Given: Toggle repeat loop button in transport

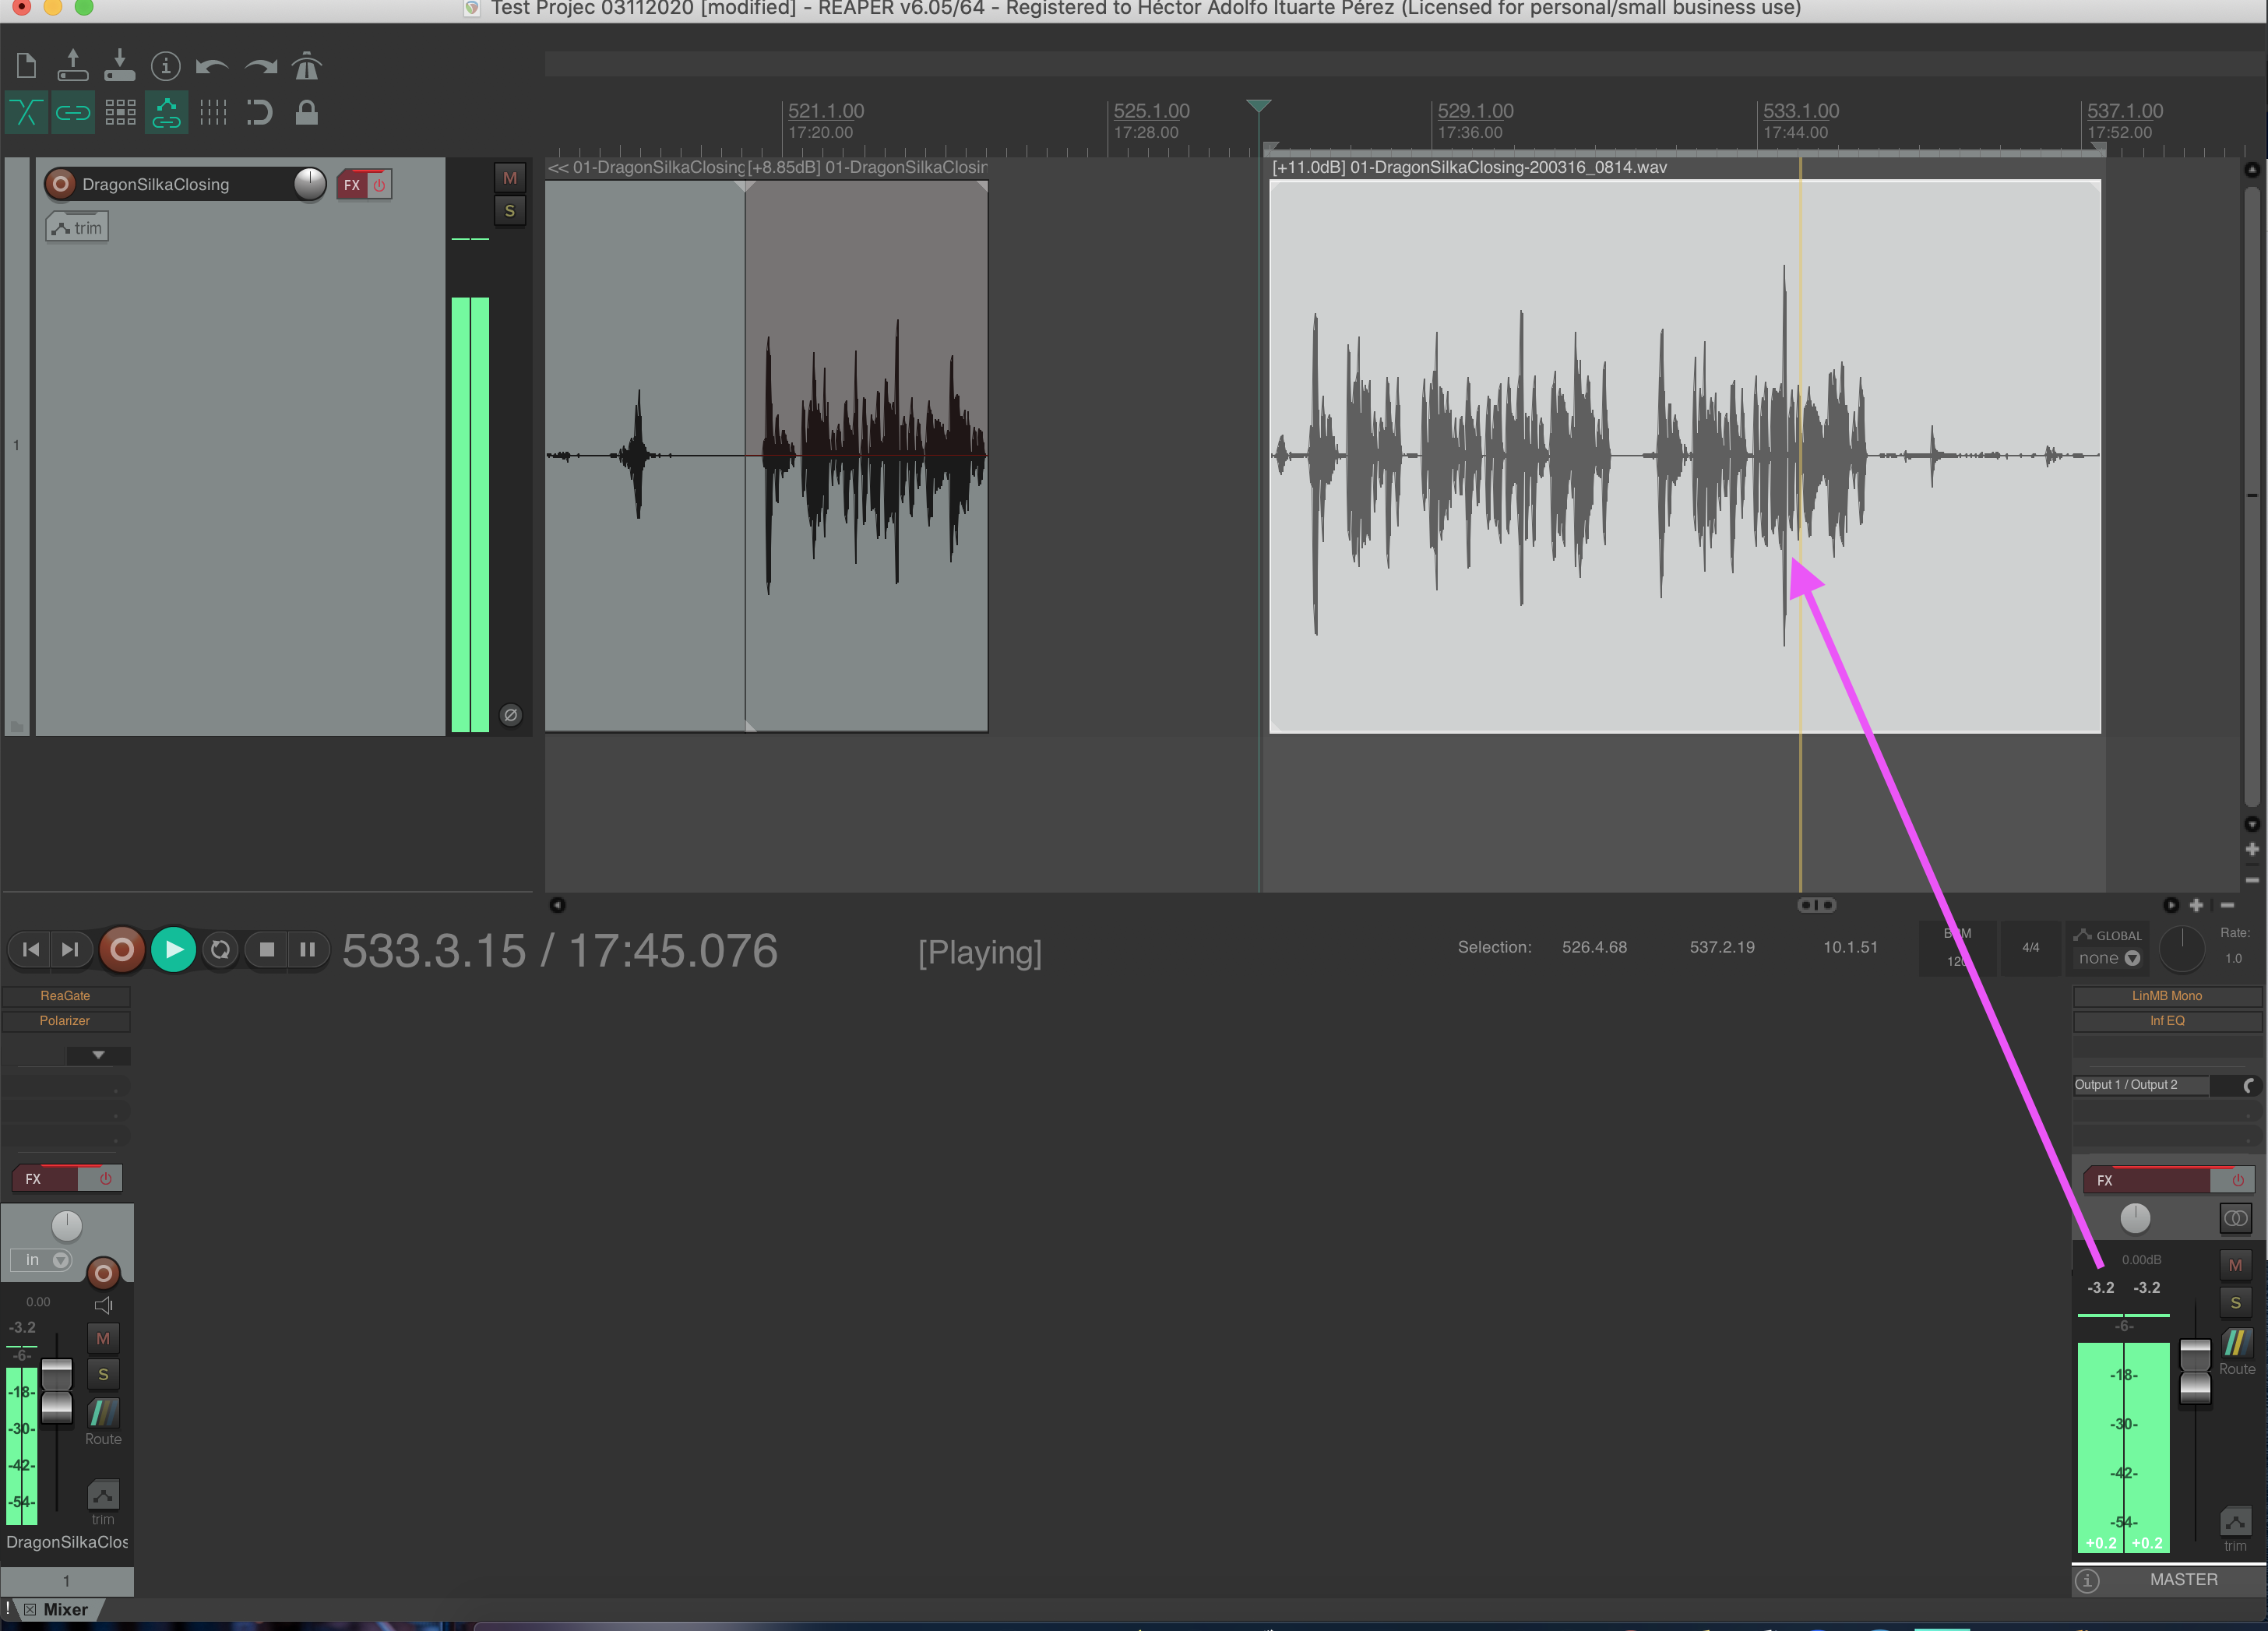Looking at the screenshot, I should pyautogui.click(x=220, y=950).
